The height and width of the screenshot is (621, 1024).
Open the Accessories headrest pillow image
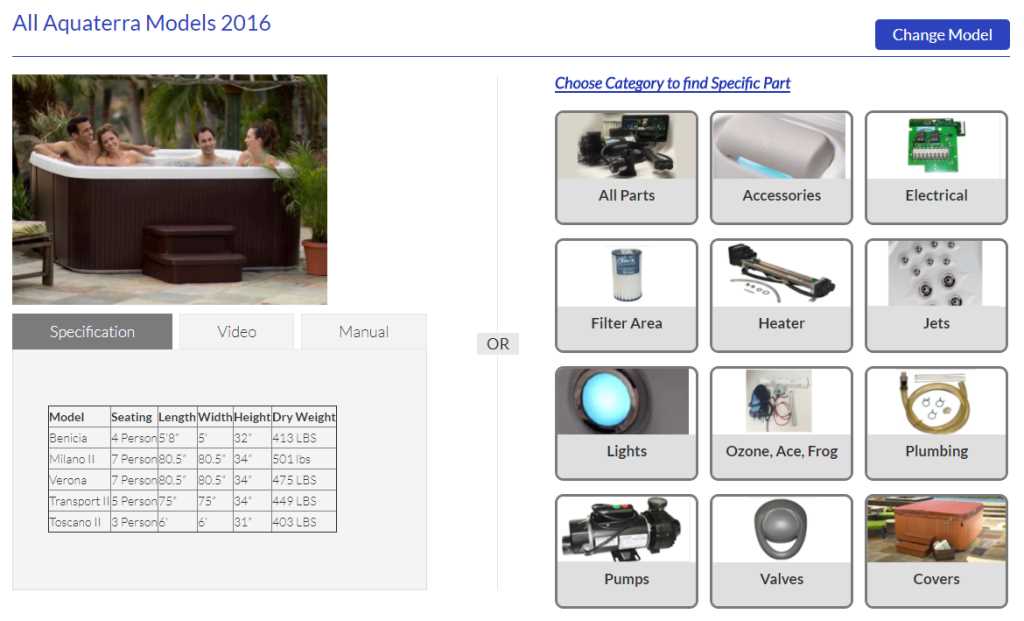pos(781,146)
